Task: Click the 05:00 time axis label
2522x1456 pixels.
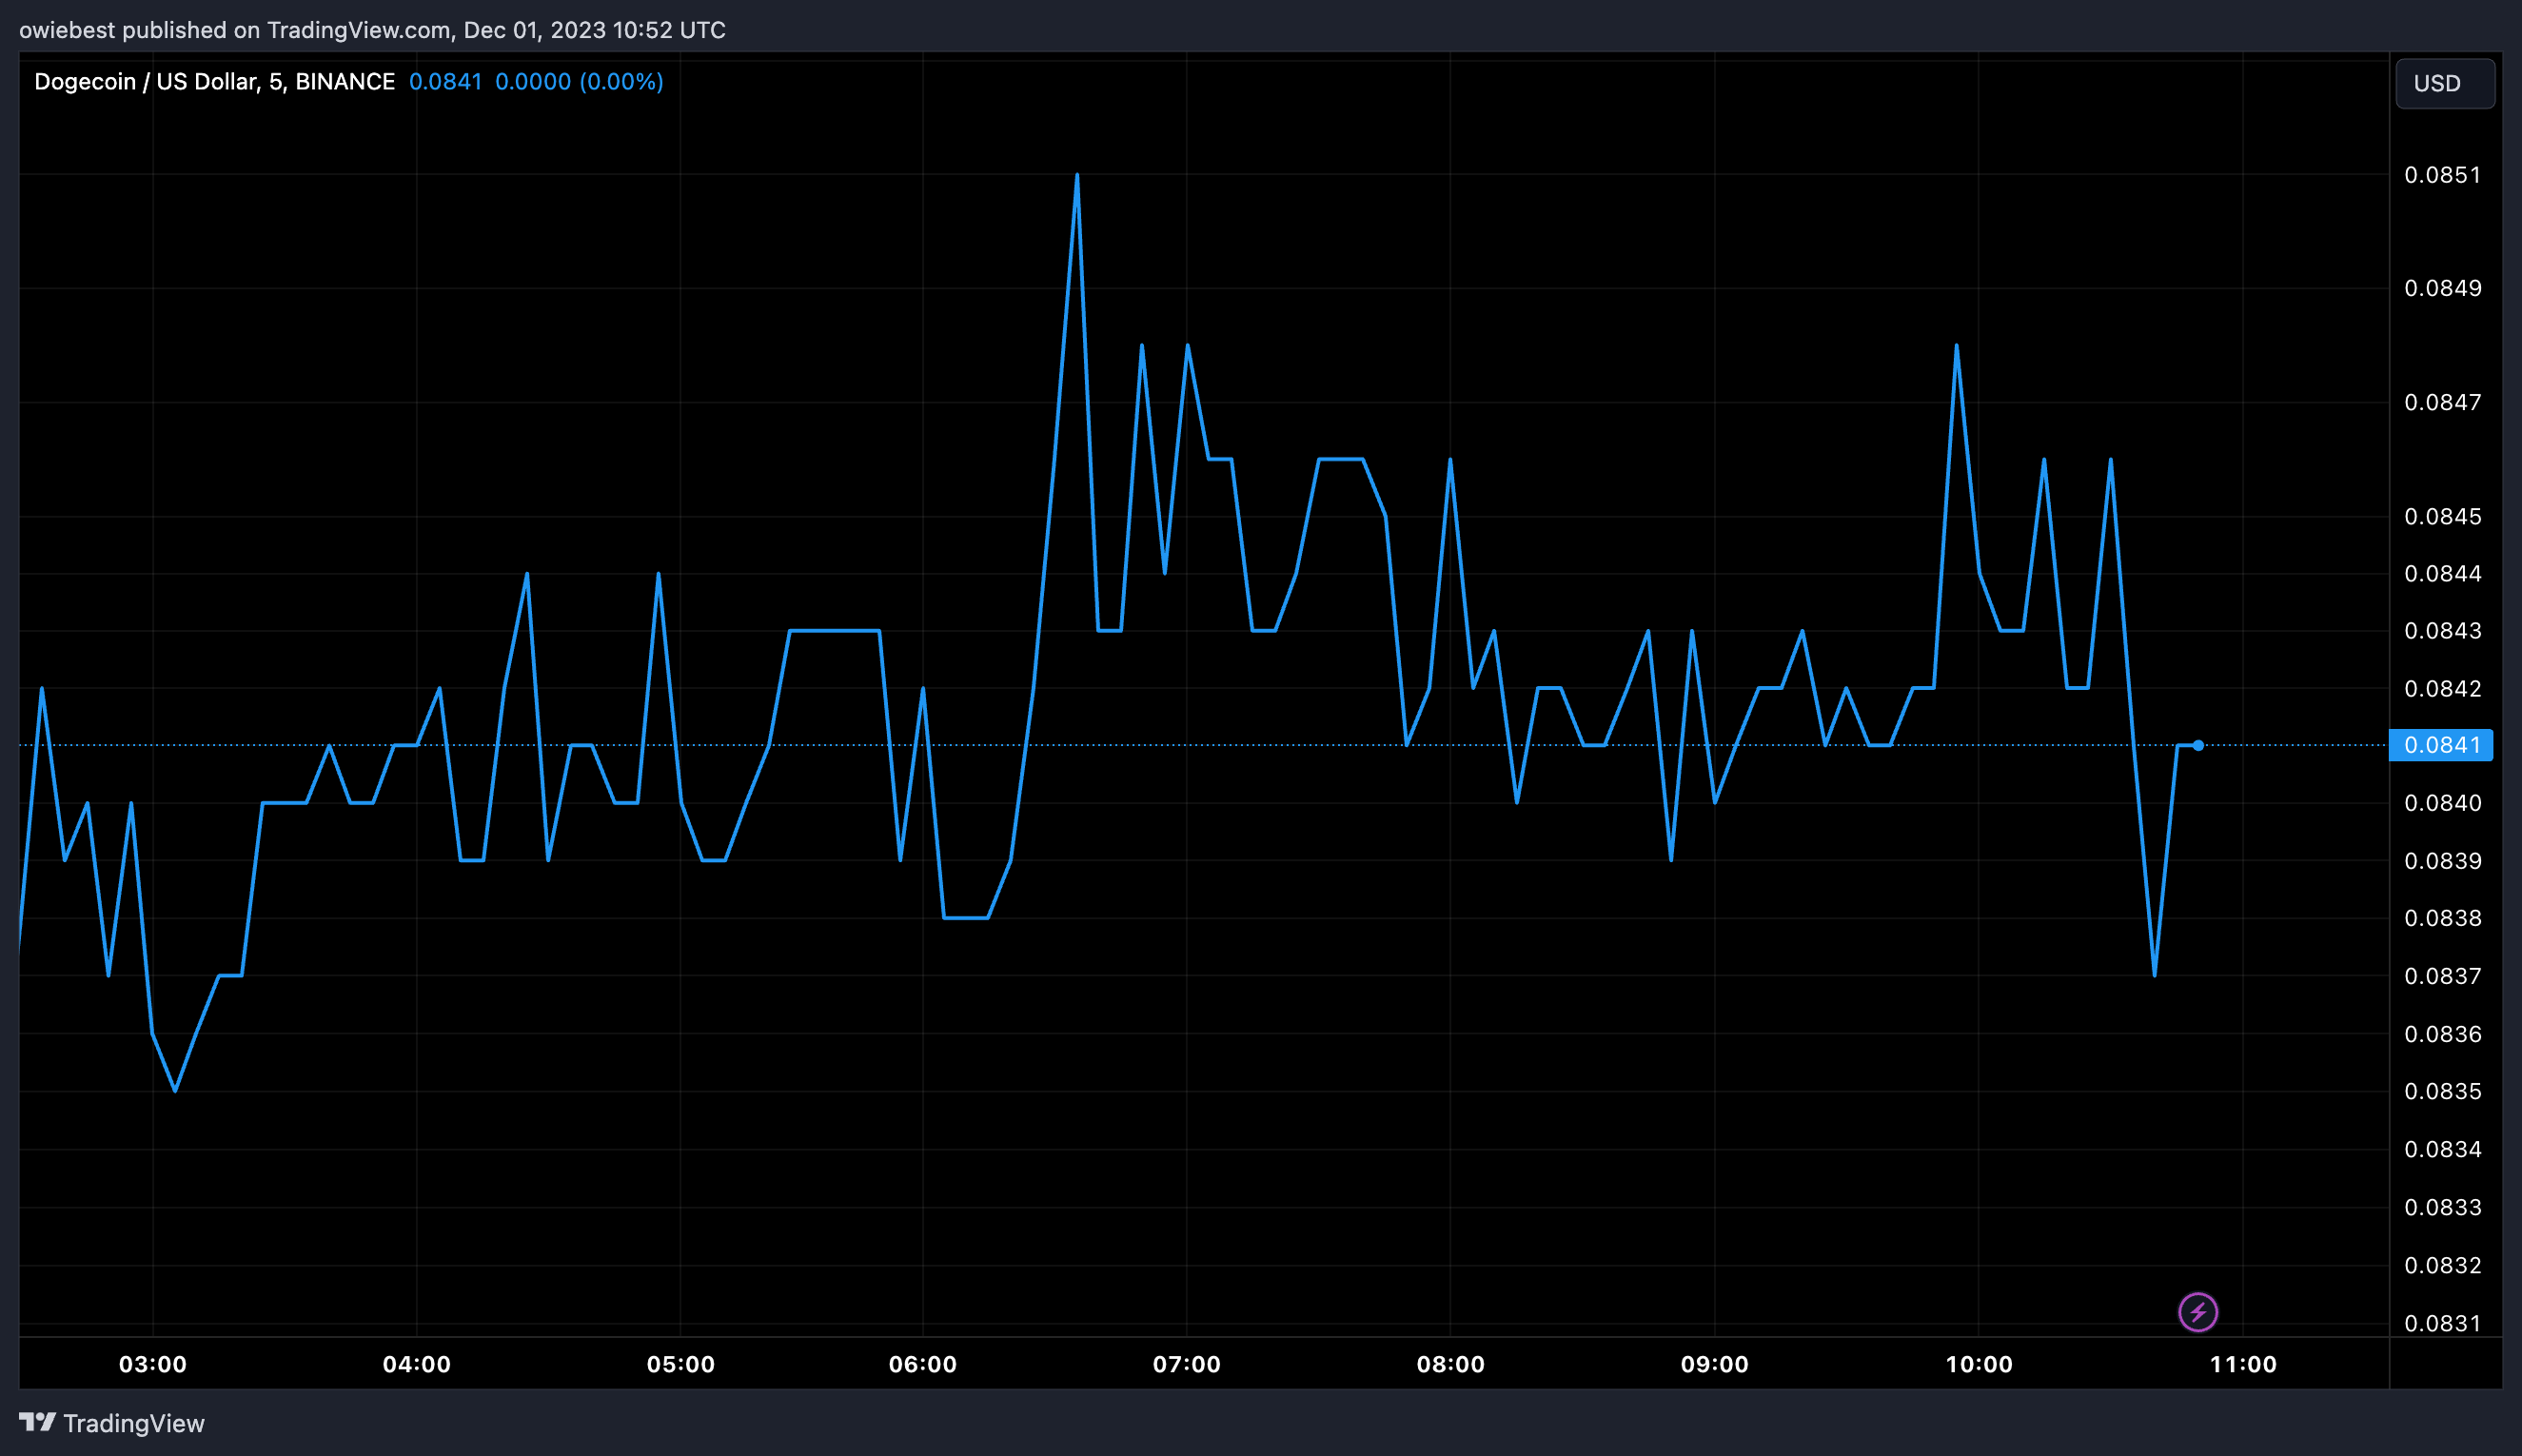Action: (x=680, y=1364)
